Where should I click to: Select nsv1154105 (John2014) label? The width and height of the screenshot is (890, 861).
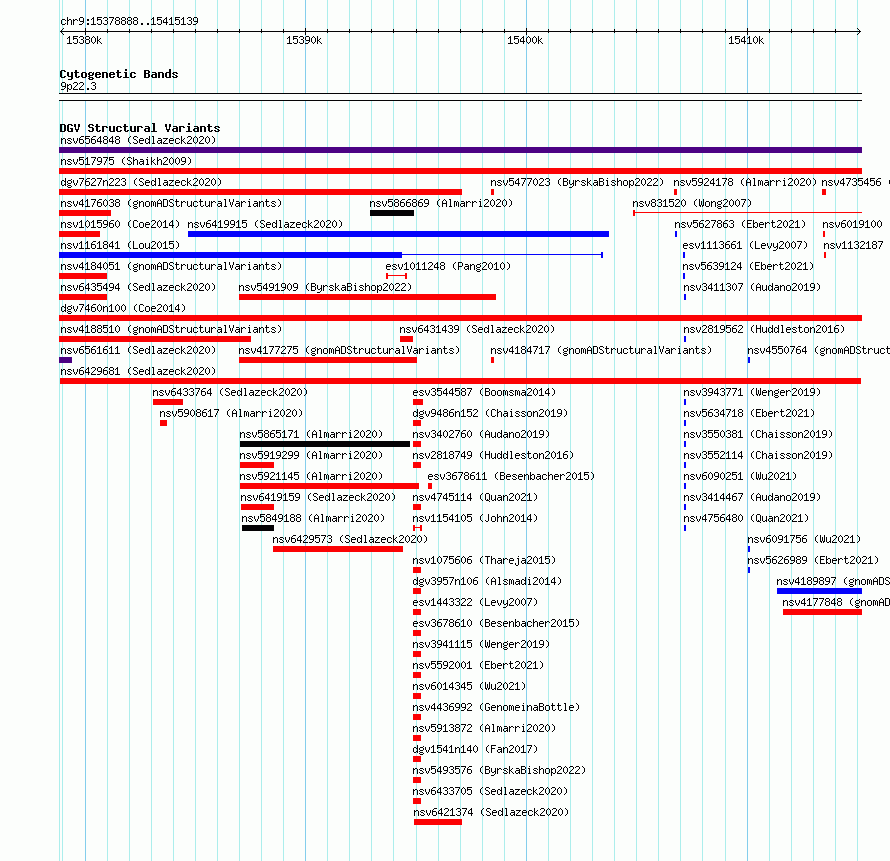pyautogui.click(x=475, y=518)
